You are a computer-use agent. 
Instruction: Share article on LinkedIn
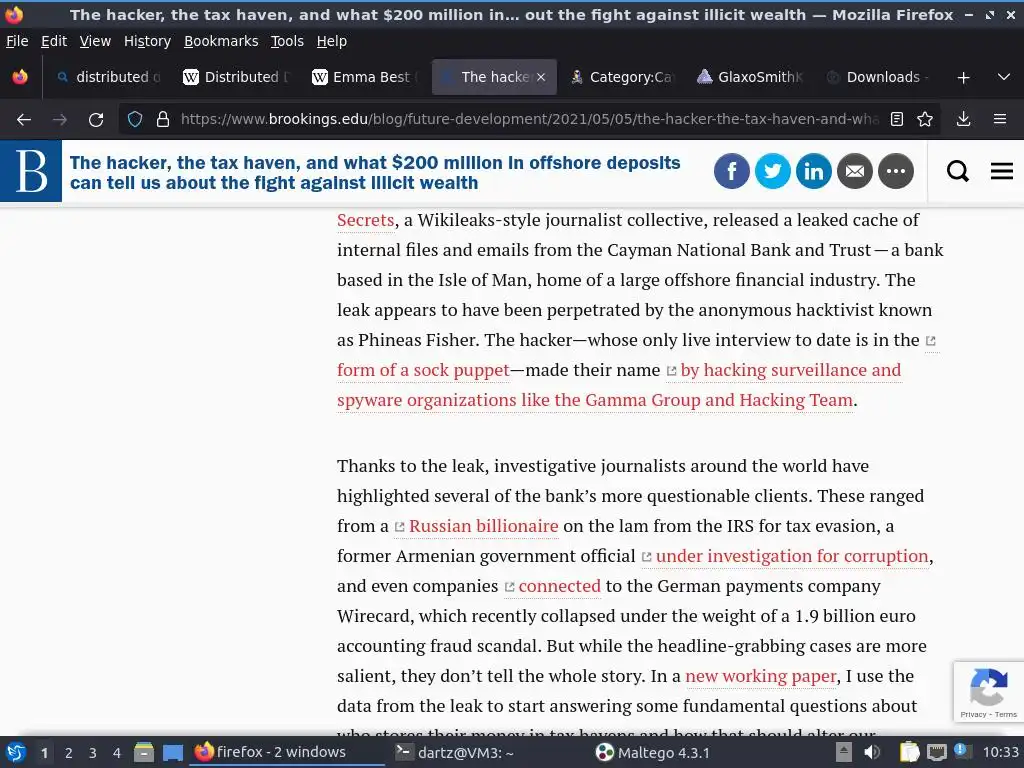(x=814, y=171)
